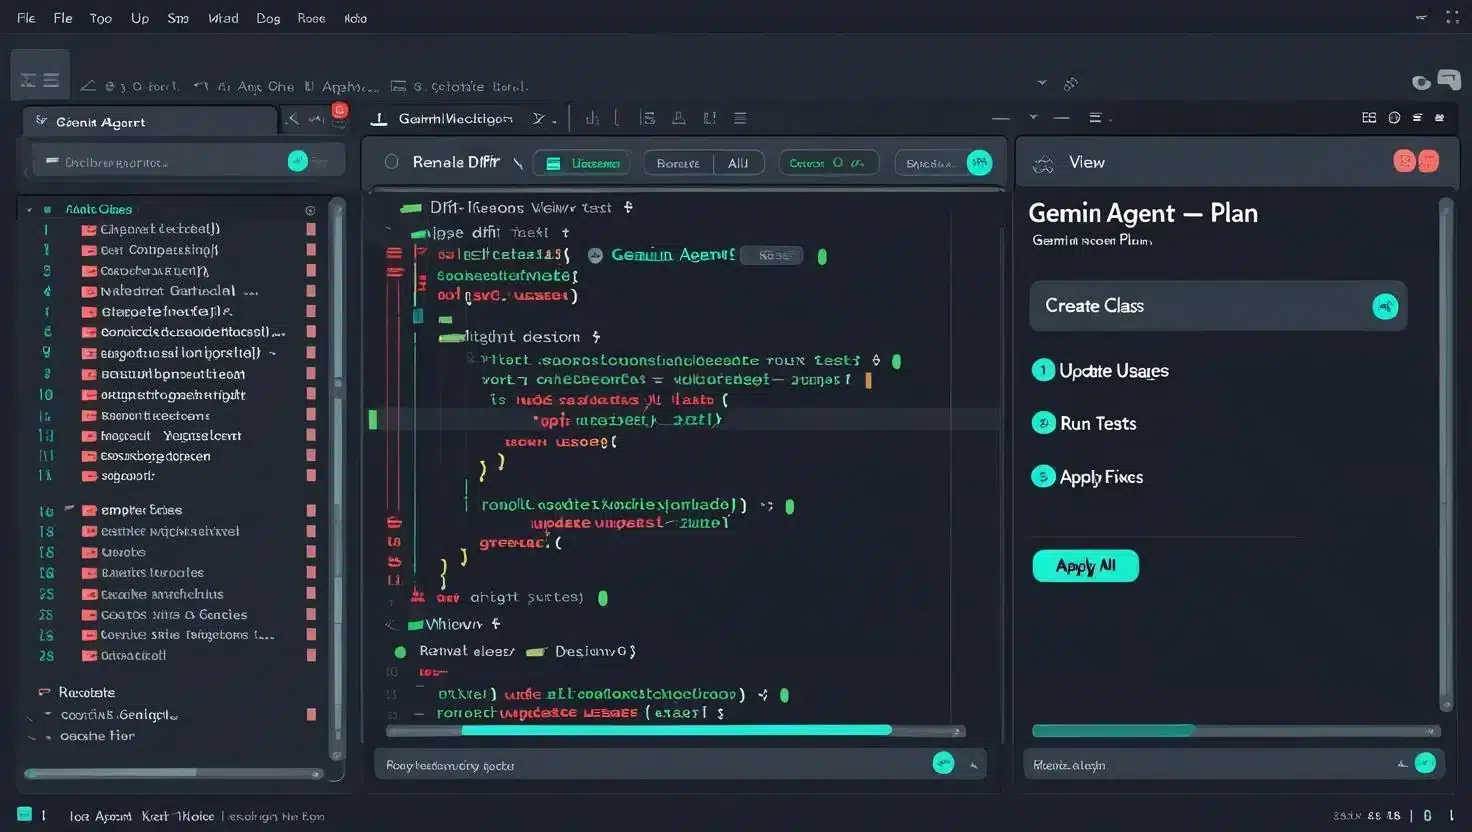Screen dimensions: 1472x832
Task: Click the link icon in the top toolbar
Action: coord(1071,84)
